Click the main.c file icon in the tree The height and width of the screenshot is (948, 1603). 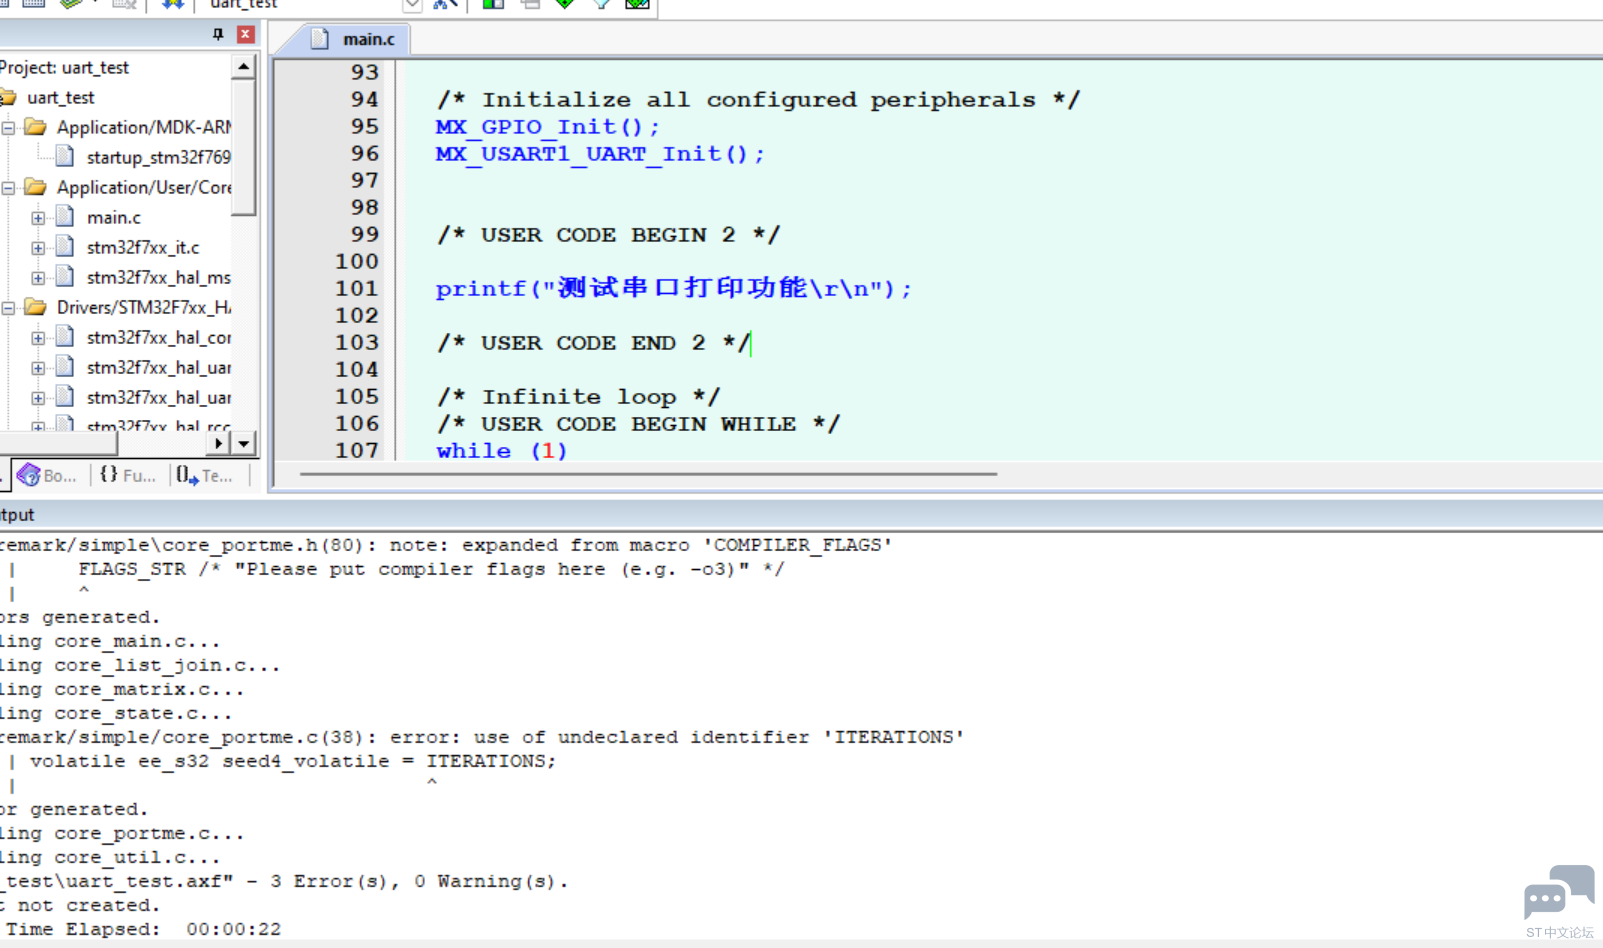click(x=65, y=216)
